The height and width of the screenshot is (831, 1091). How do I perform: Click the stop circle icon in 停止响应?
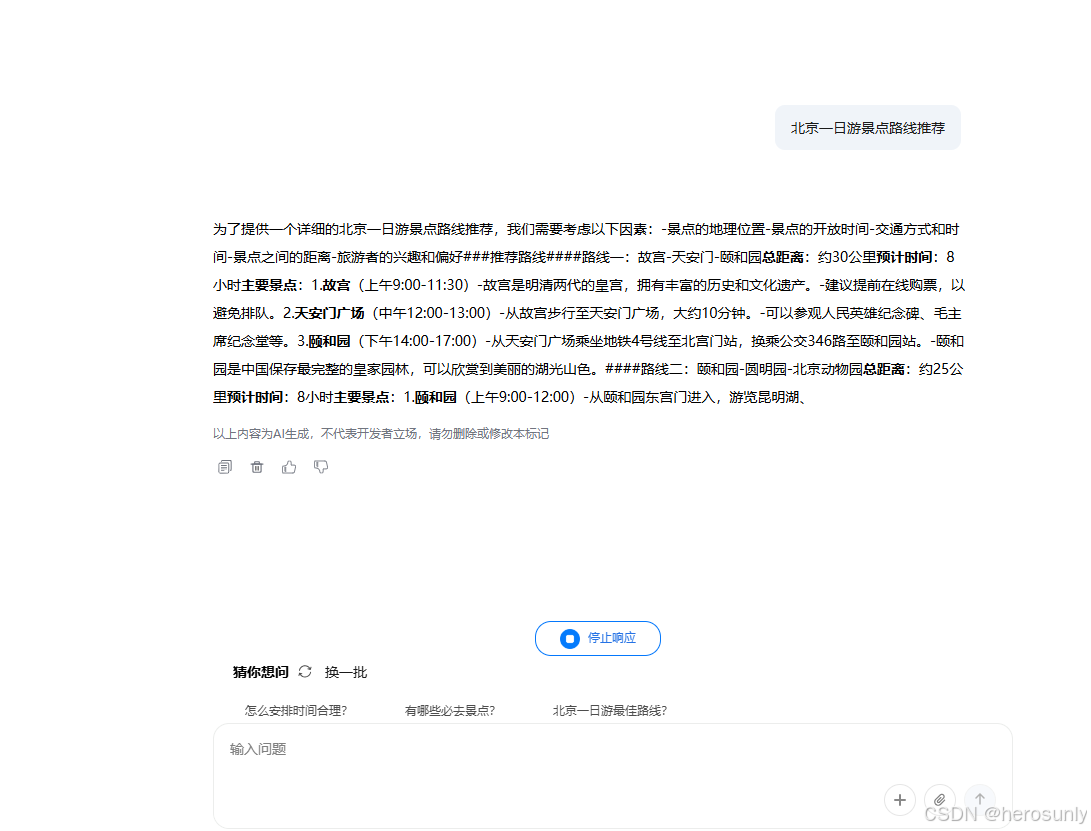(569, 638)
